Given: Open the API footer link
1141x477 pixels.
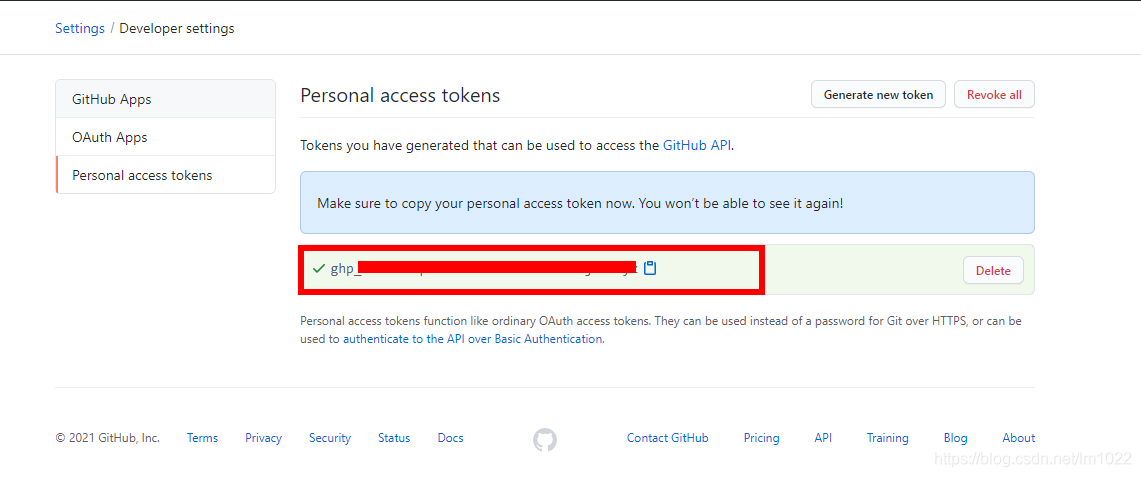Looking at the screenshot, I should (x=823, y=438).
